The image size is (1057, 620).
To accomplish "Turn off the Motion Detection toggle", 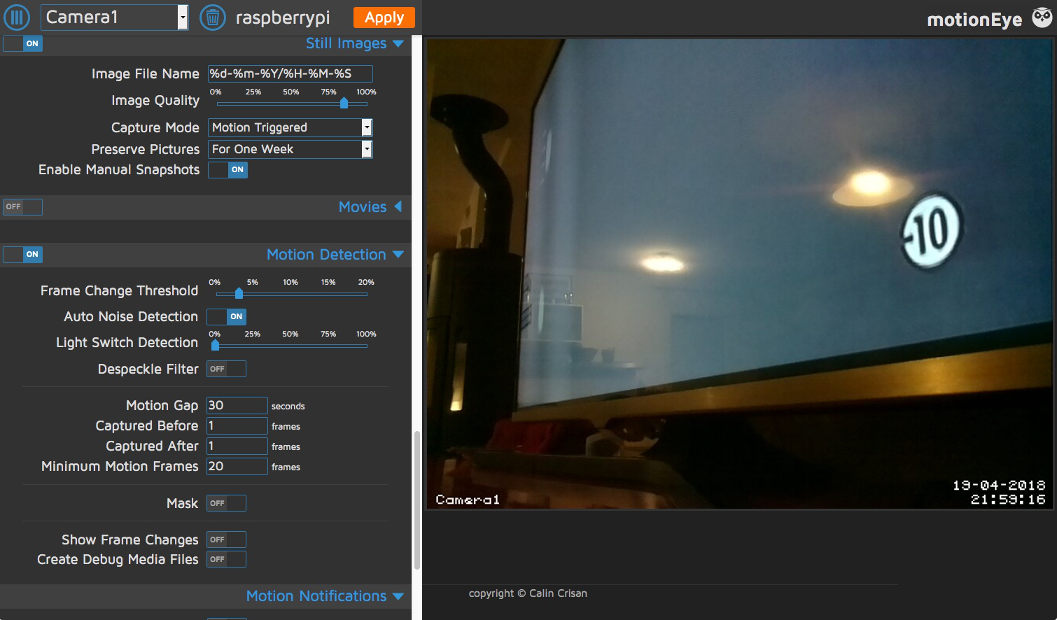I will pos(22,254).
